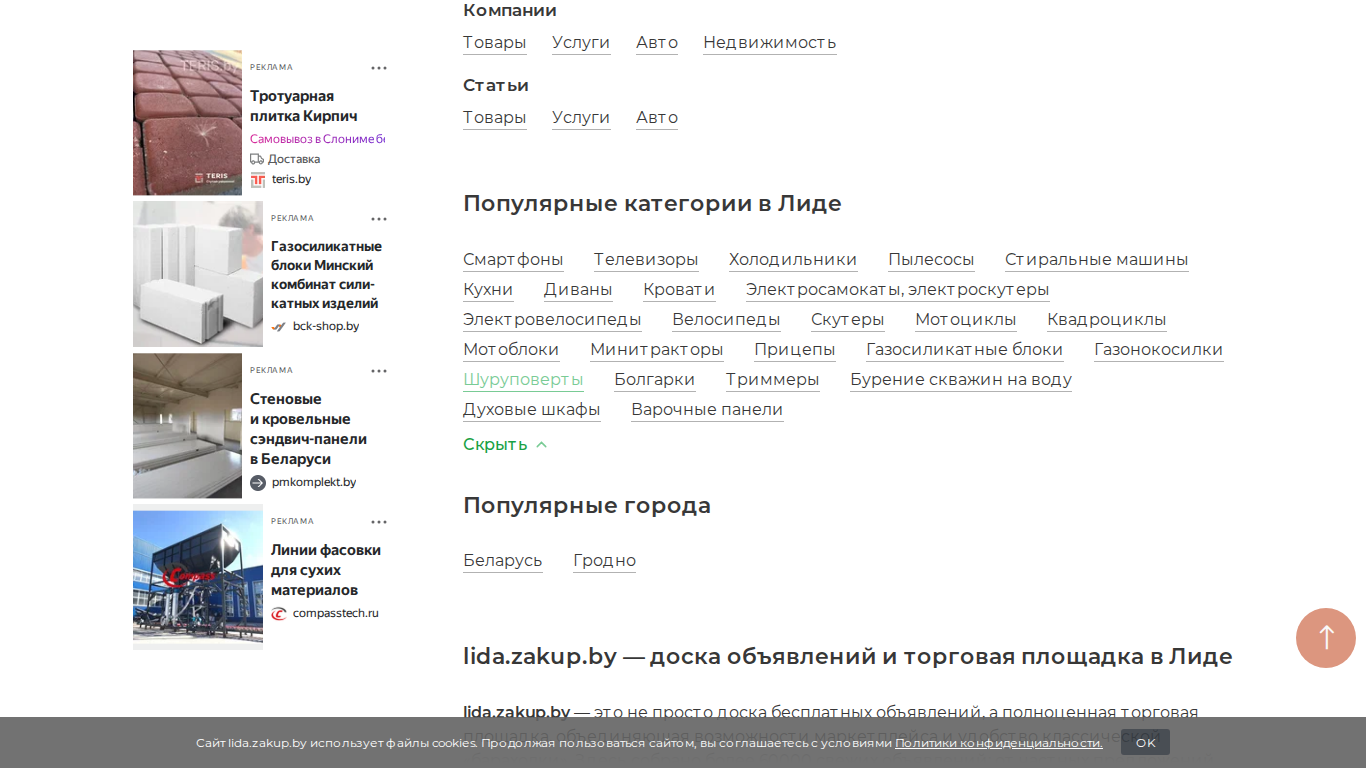1366x768 pixels.
Task: Open Шуруповерты category
Action: pos(523,380)
